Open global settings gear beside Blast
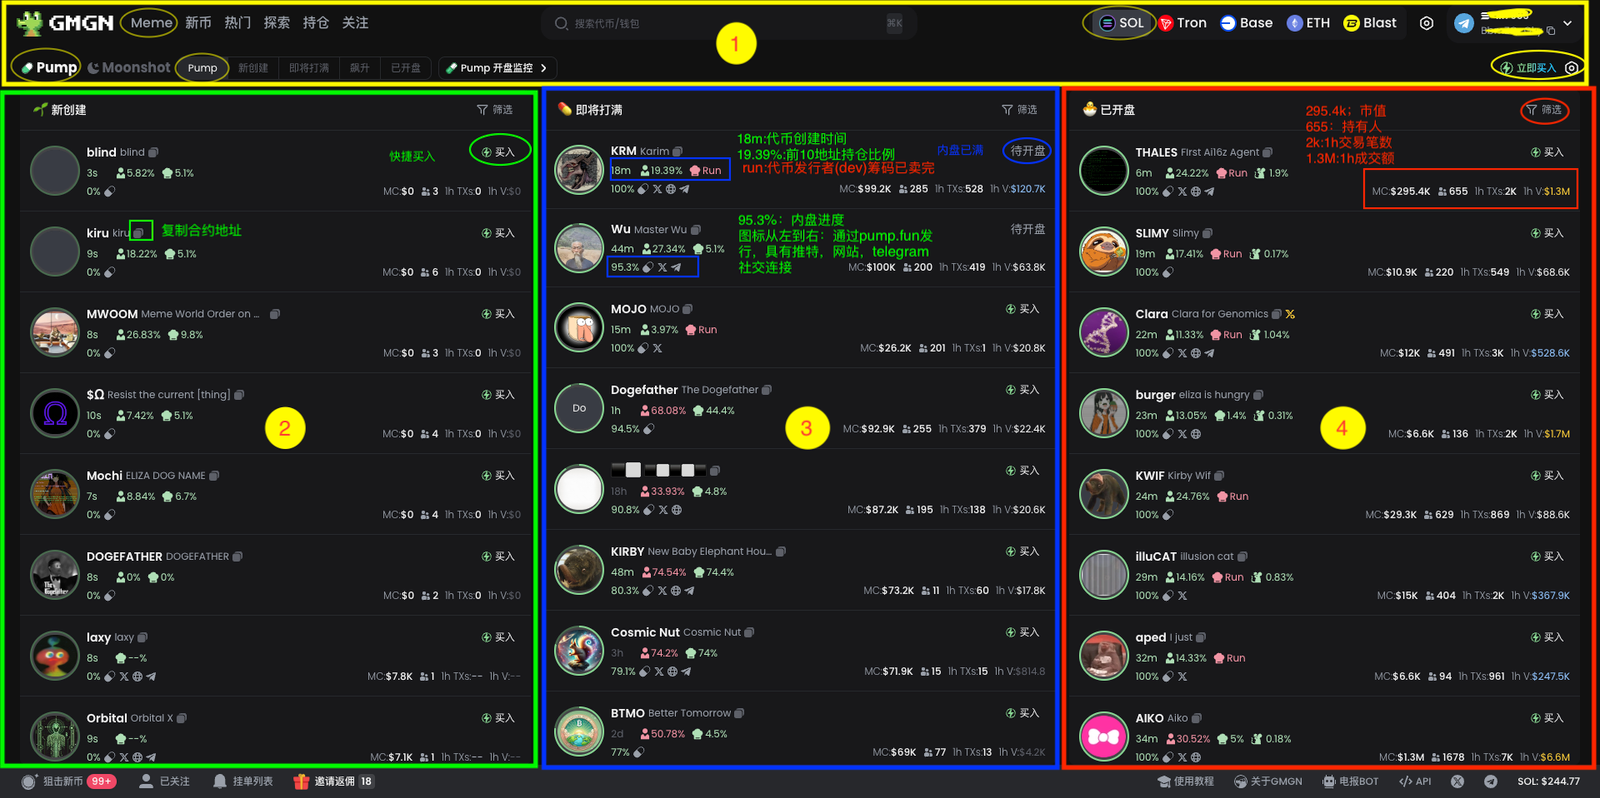 pos(1427,23)
